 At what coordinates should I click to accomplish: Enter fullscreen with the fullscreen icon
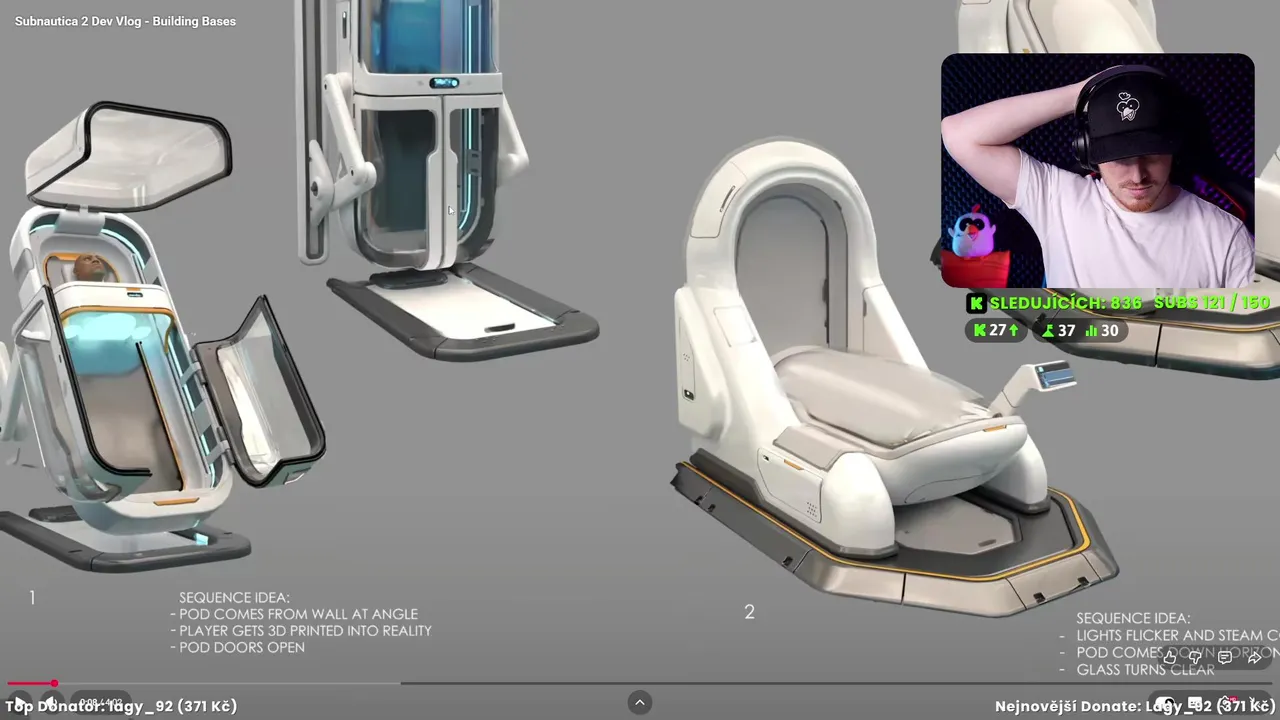[1256, 702]
